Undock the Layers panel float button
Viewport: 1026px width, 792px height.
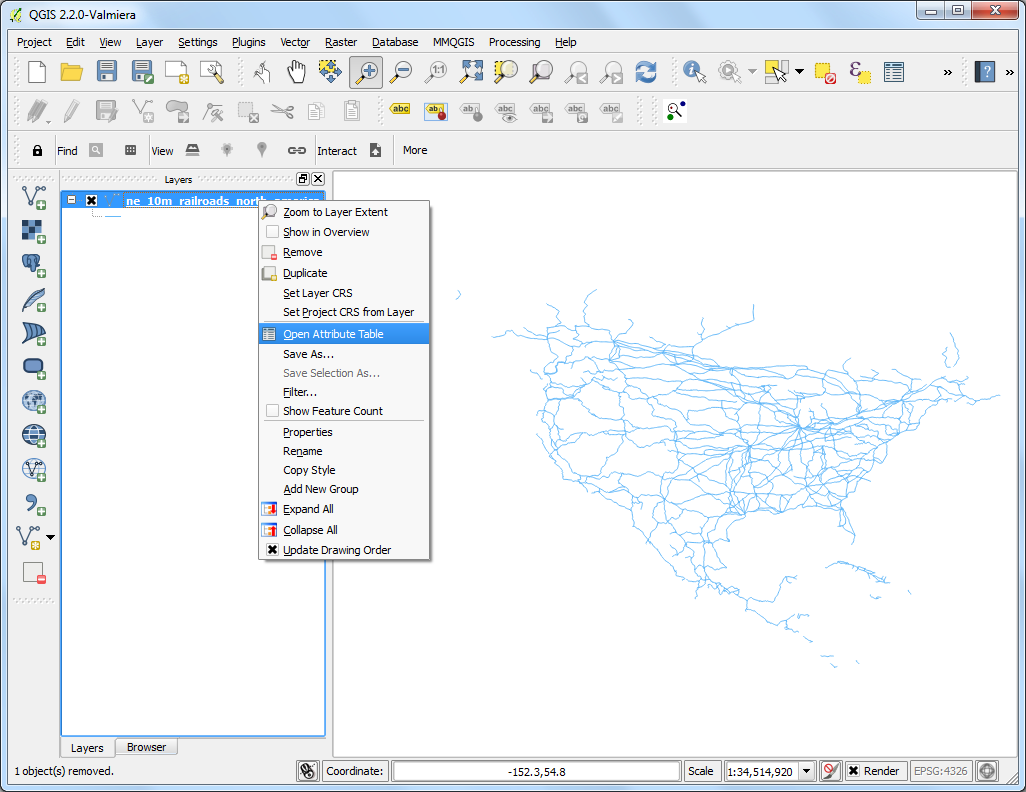303,179
